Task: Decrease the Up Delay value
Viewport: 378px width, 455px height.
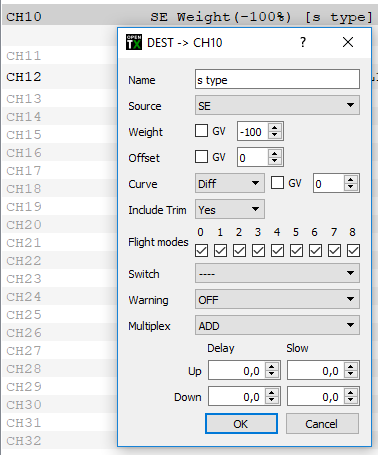Action: pos(272,374)
